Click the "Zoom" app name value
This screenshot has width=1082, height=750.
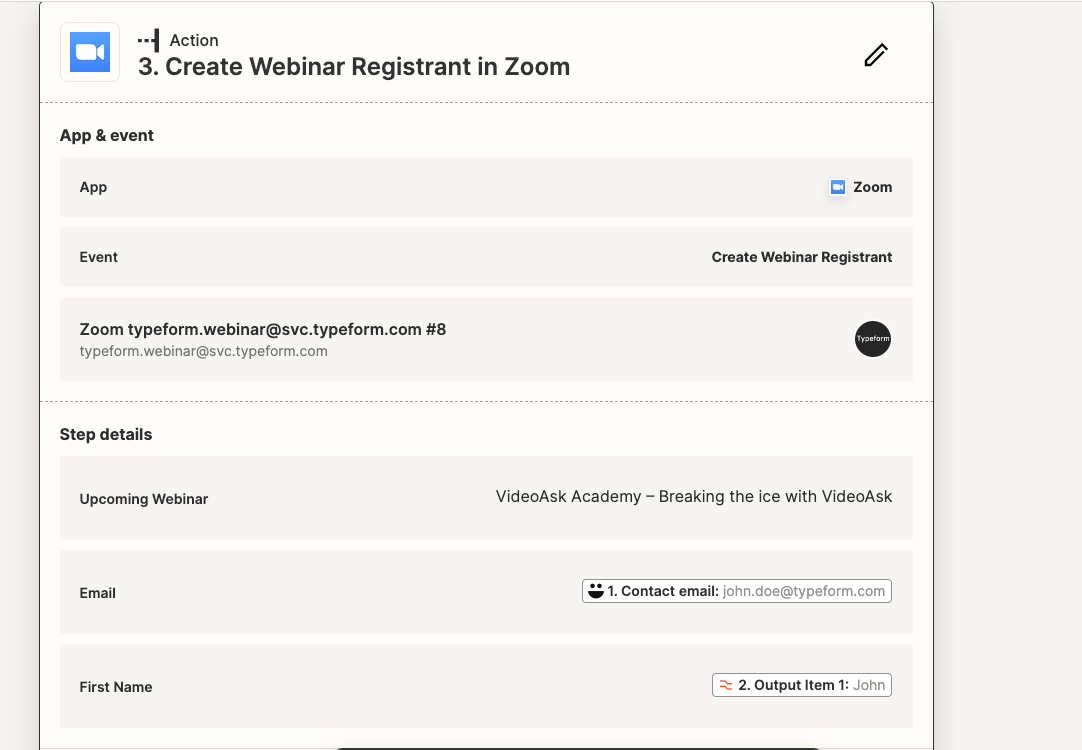tap(872, 187)
